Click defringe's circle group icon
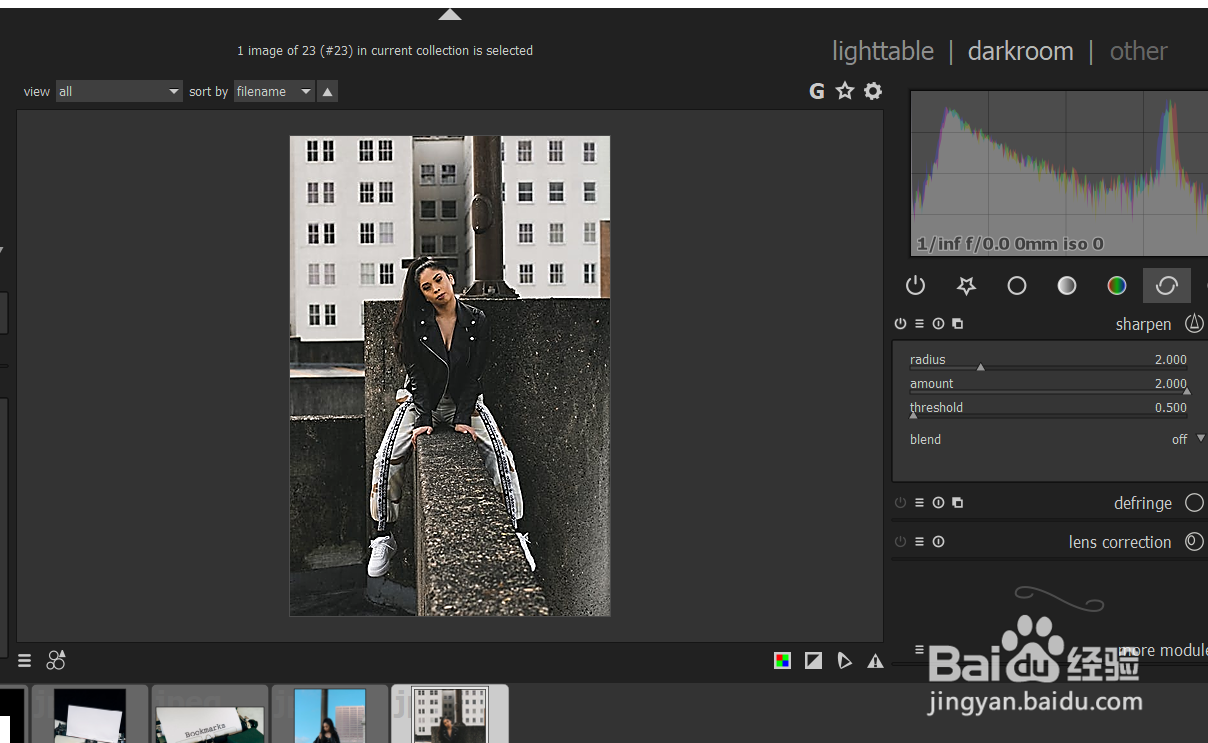Screen dimensions: 1208x743 click(x=1194, y=503)
